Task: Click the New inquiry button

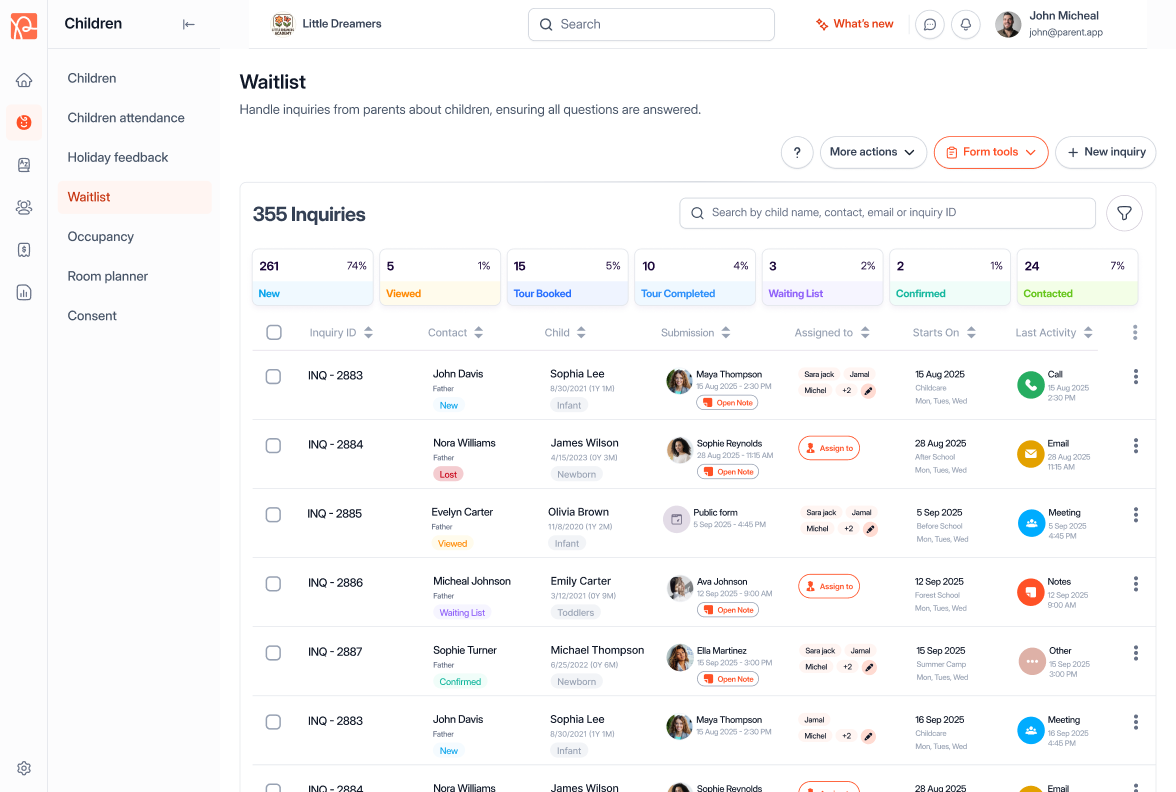Action: coord(1105,152)
